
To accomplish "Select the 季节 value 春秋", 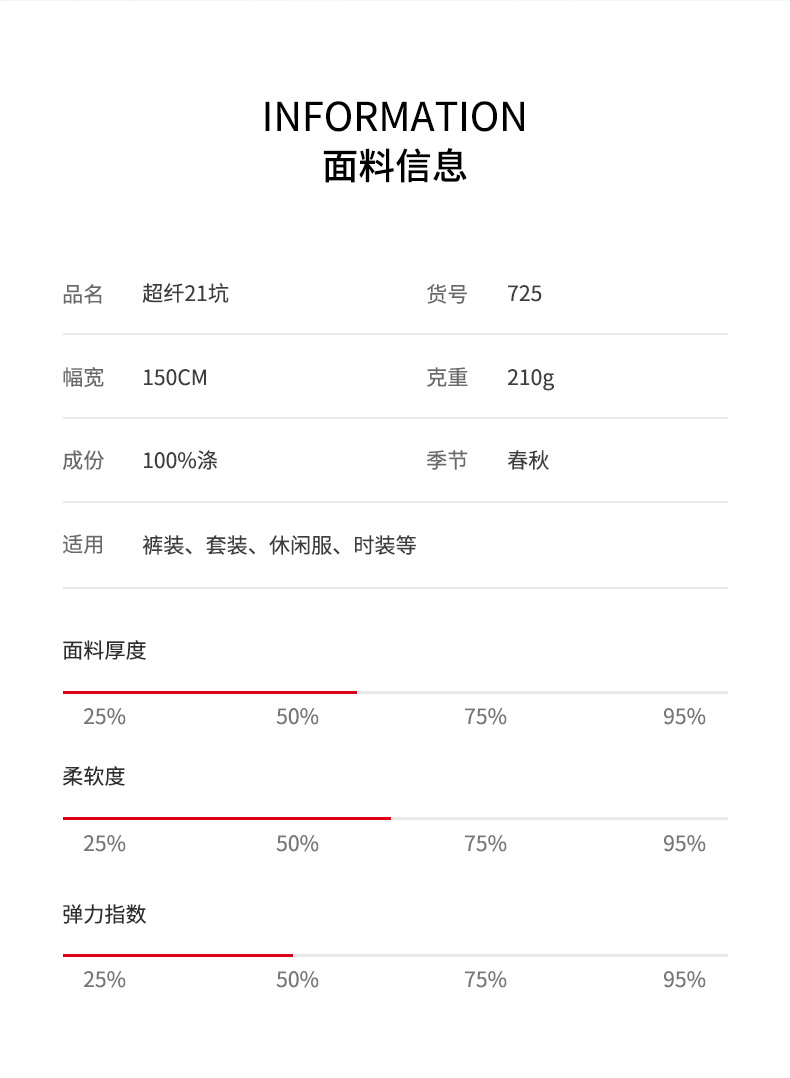I will (528, 461).
